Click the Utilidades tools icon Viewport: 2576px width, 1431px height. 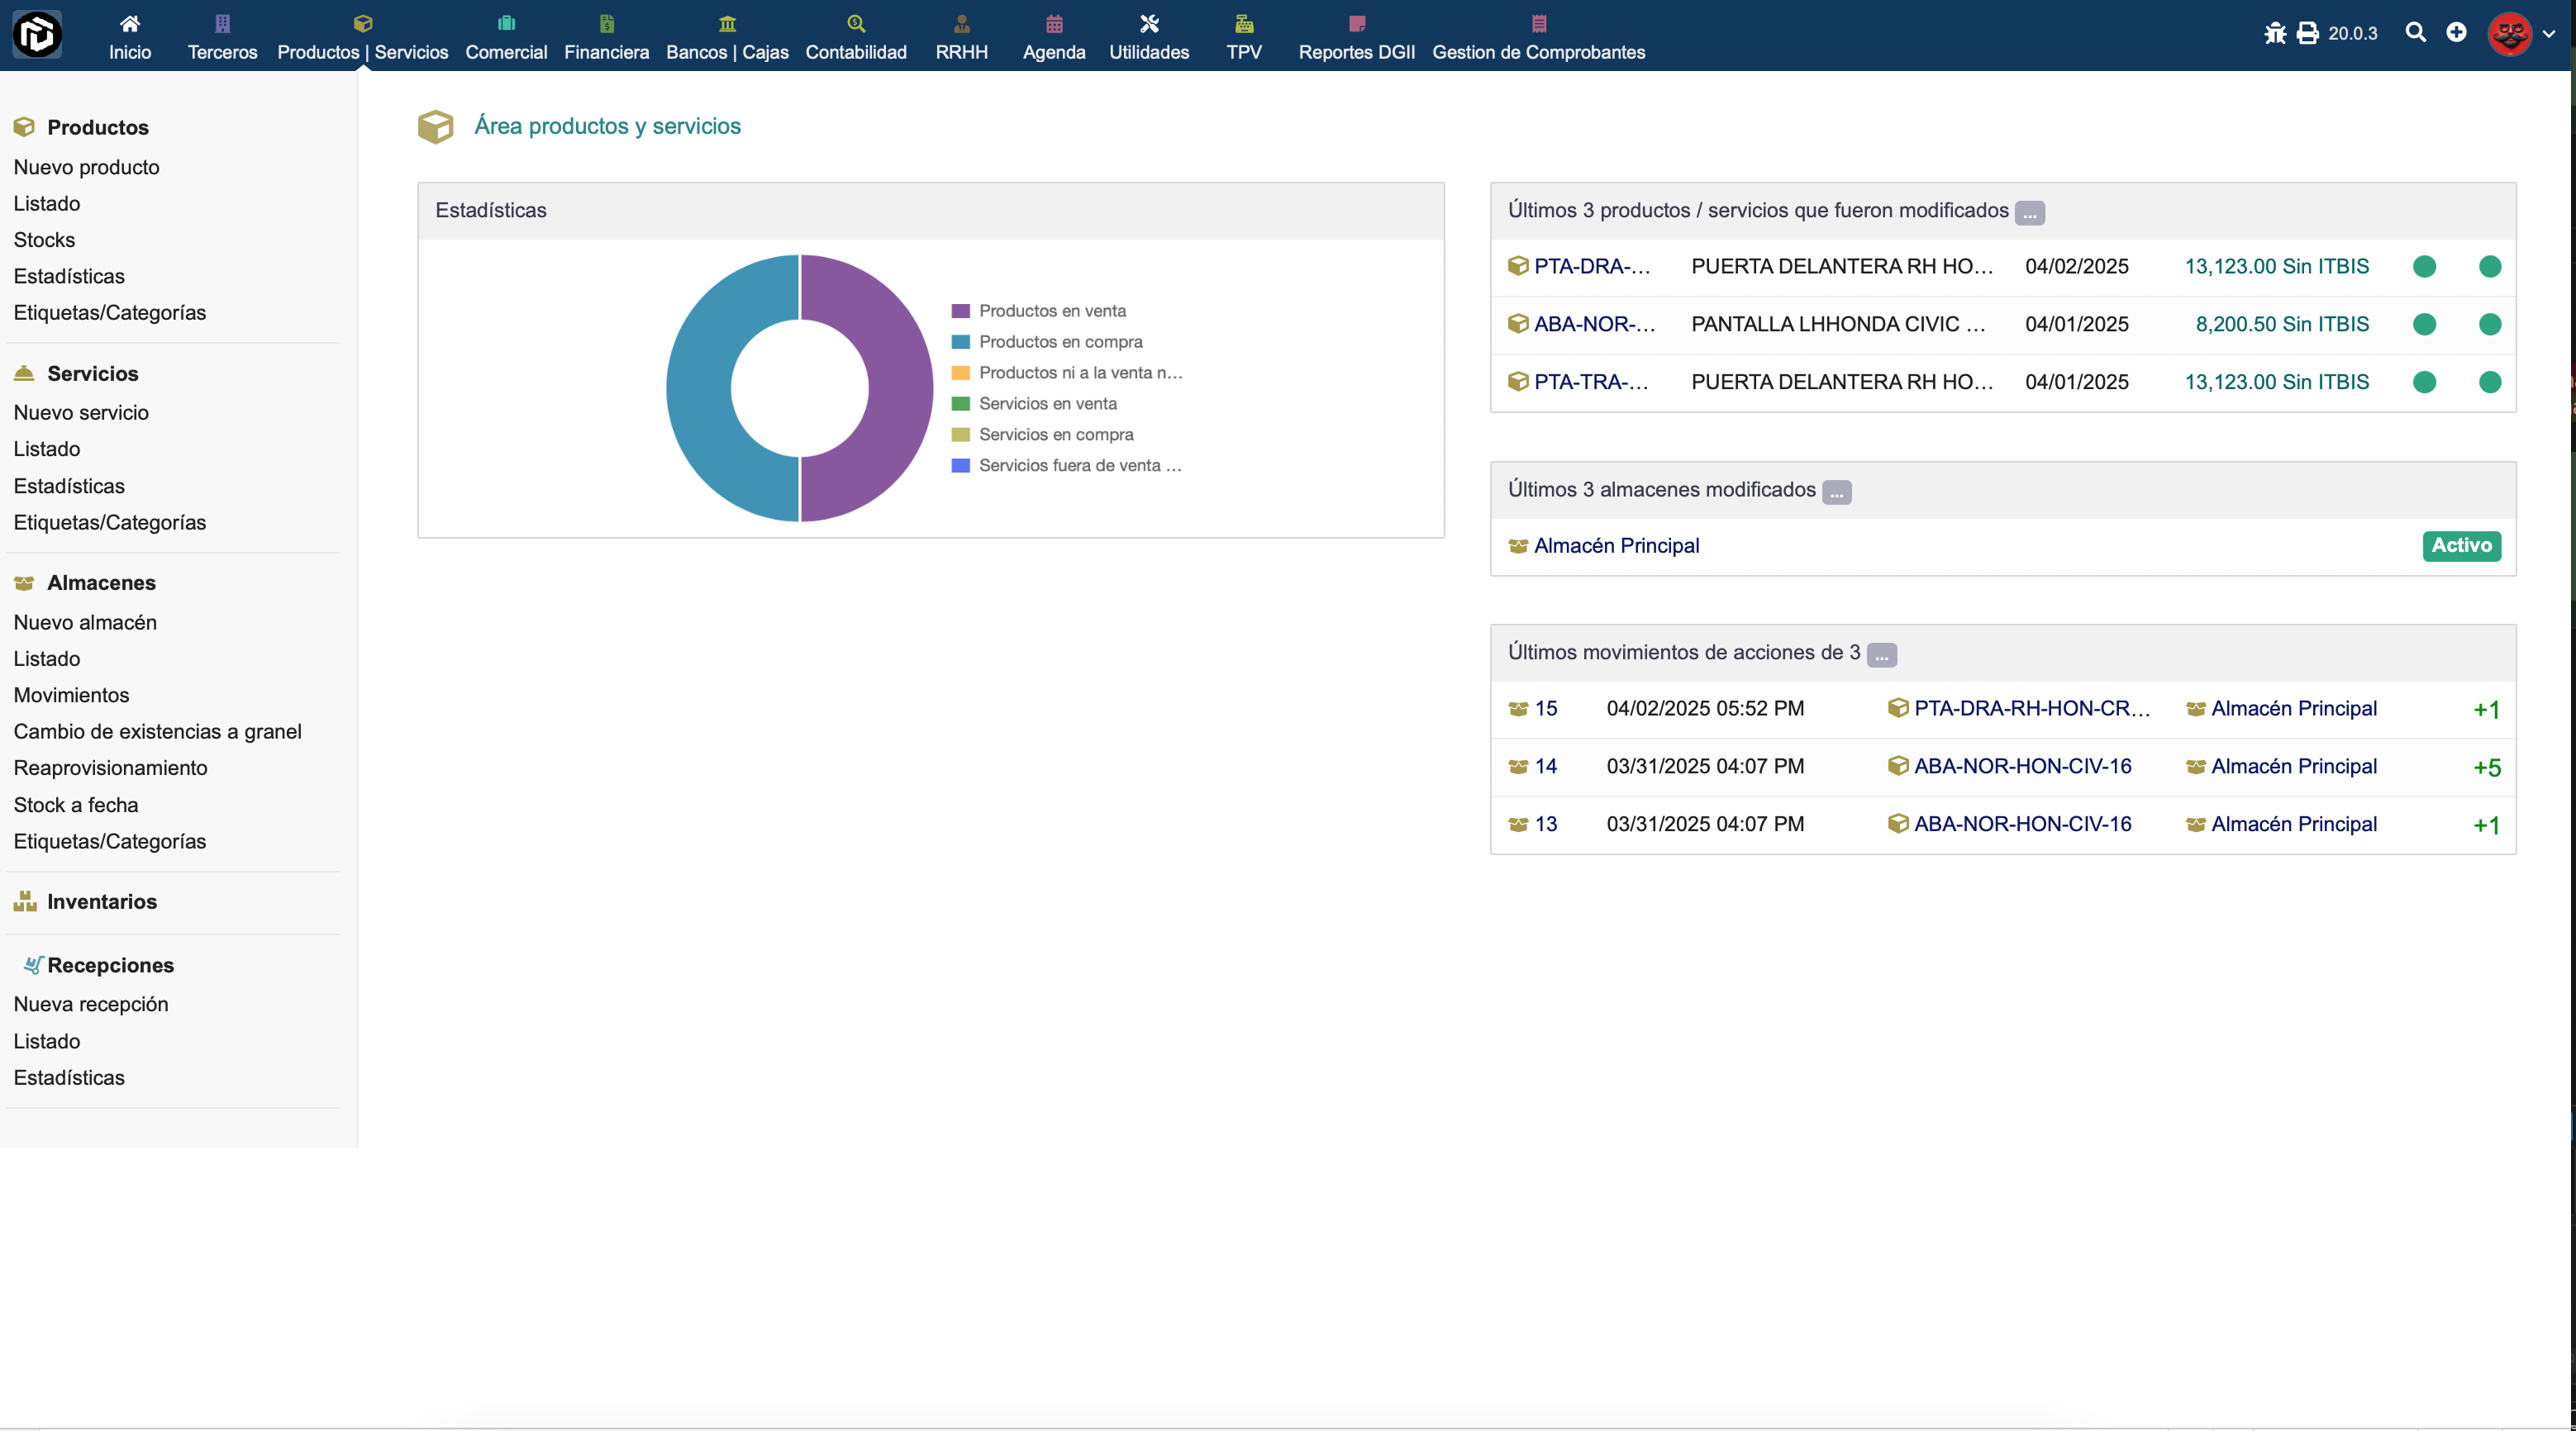click(1149, 24)
